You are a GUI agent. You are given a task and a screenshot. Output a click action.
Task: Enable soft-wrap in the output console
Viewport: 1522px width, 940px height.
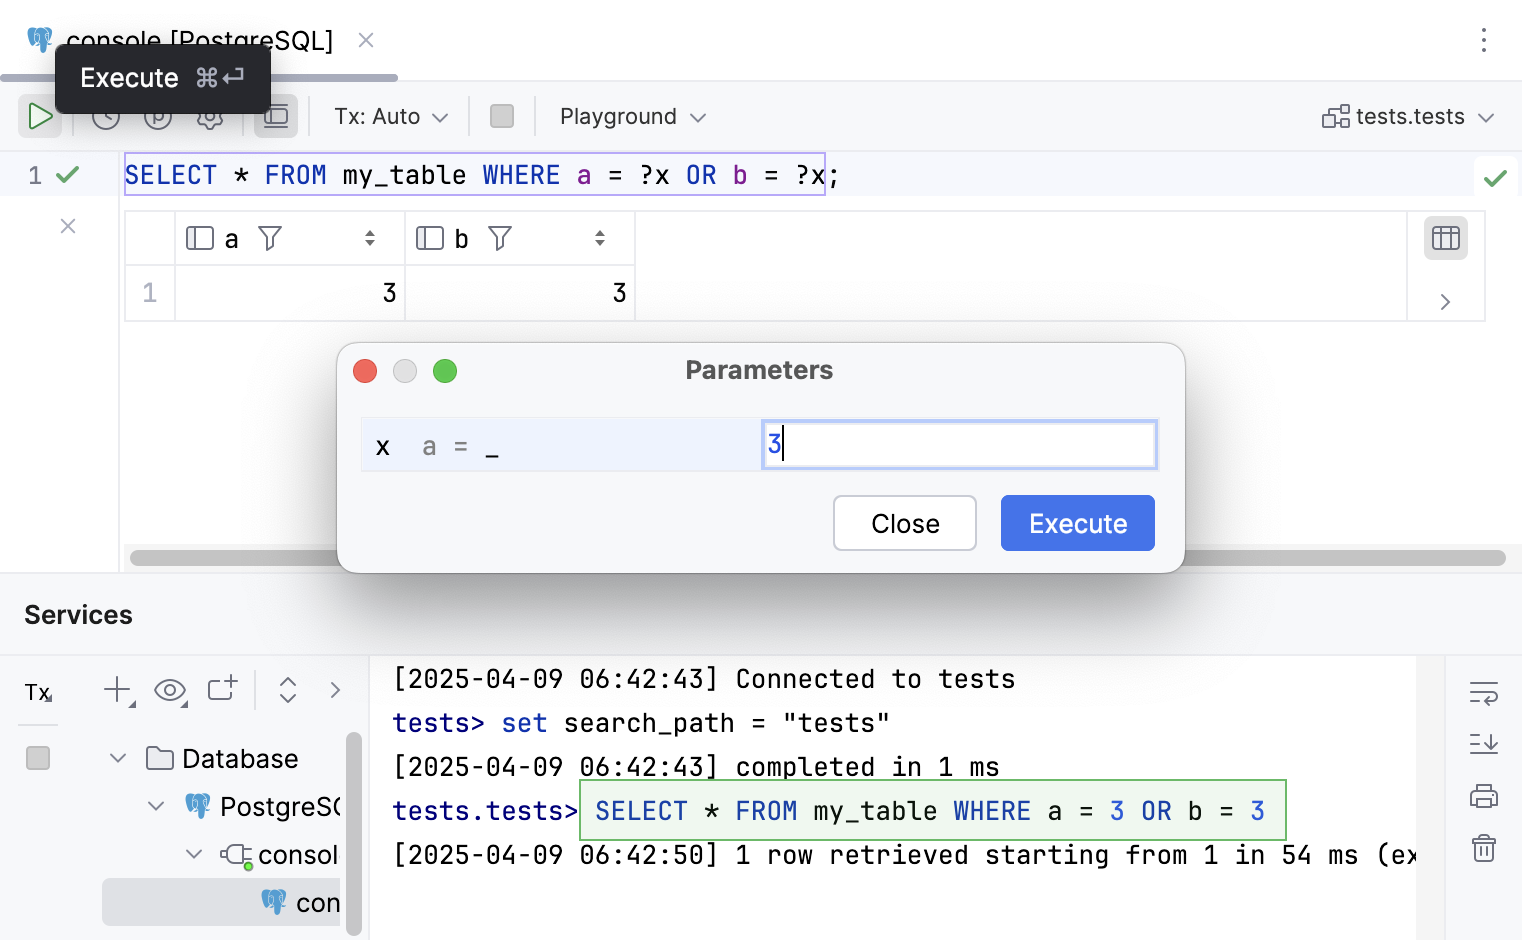tap(1484, 693)
